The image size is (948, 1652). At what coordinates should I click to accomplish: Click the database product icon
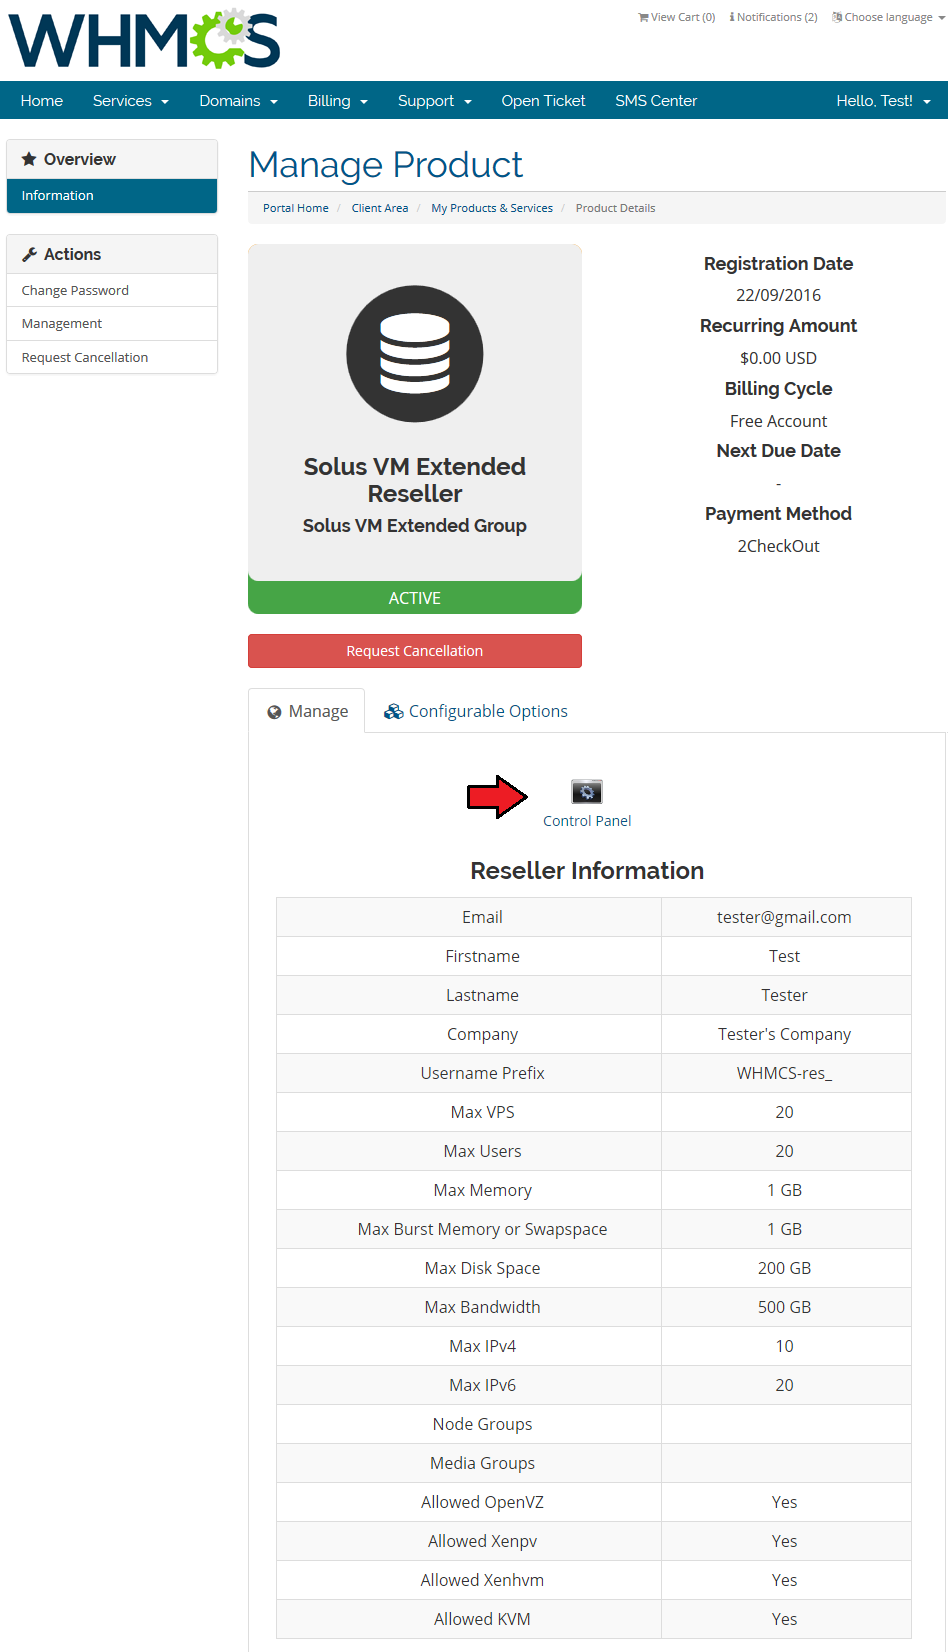(x=415, y=354)
